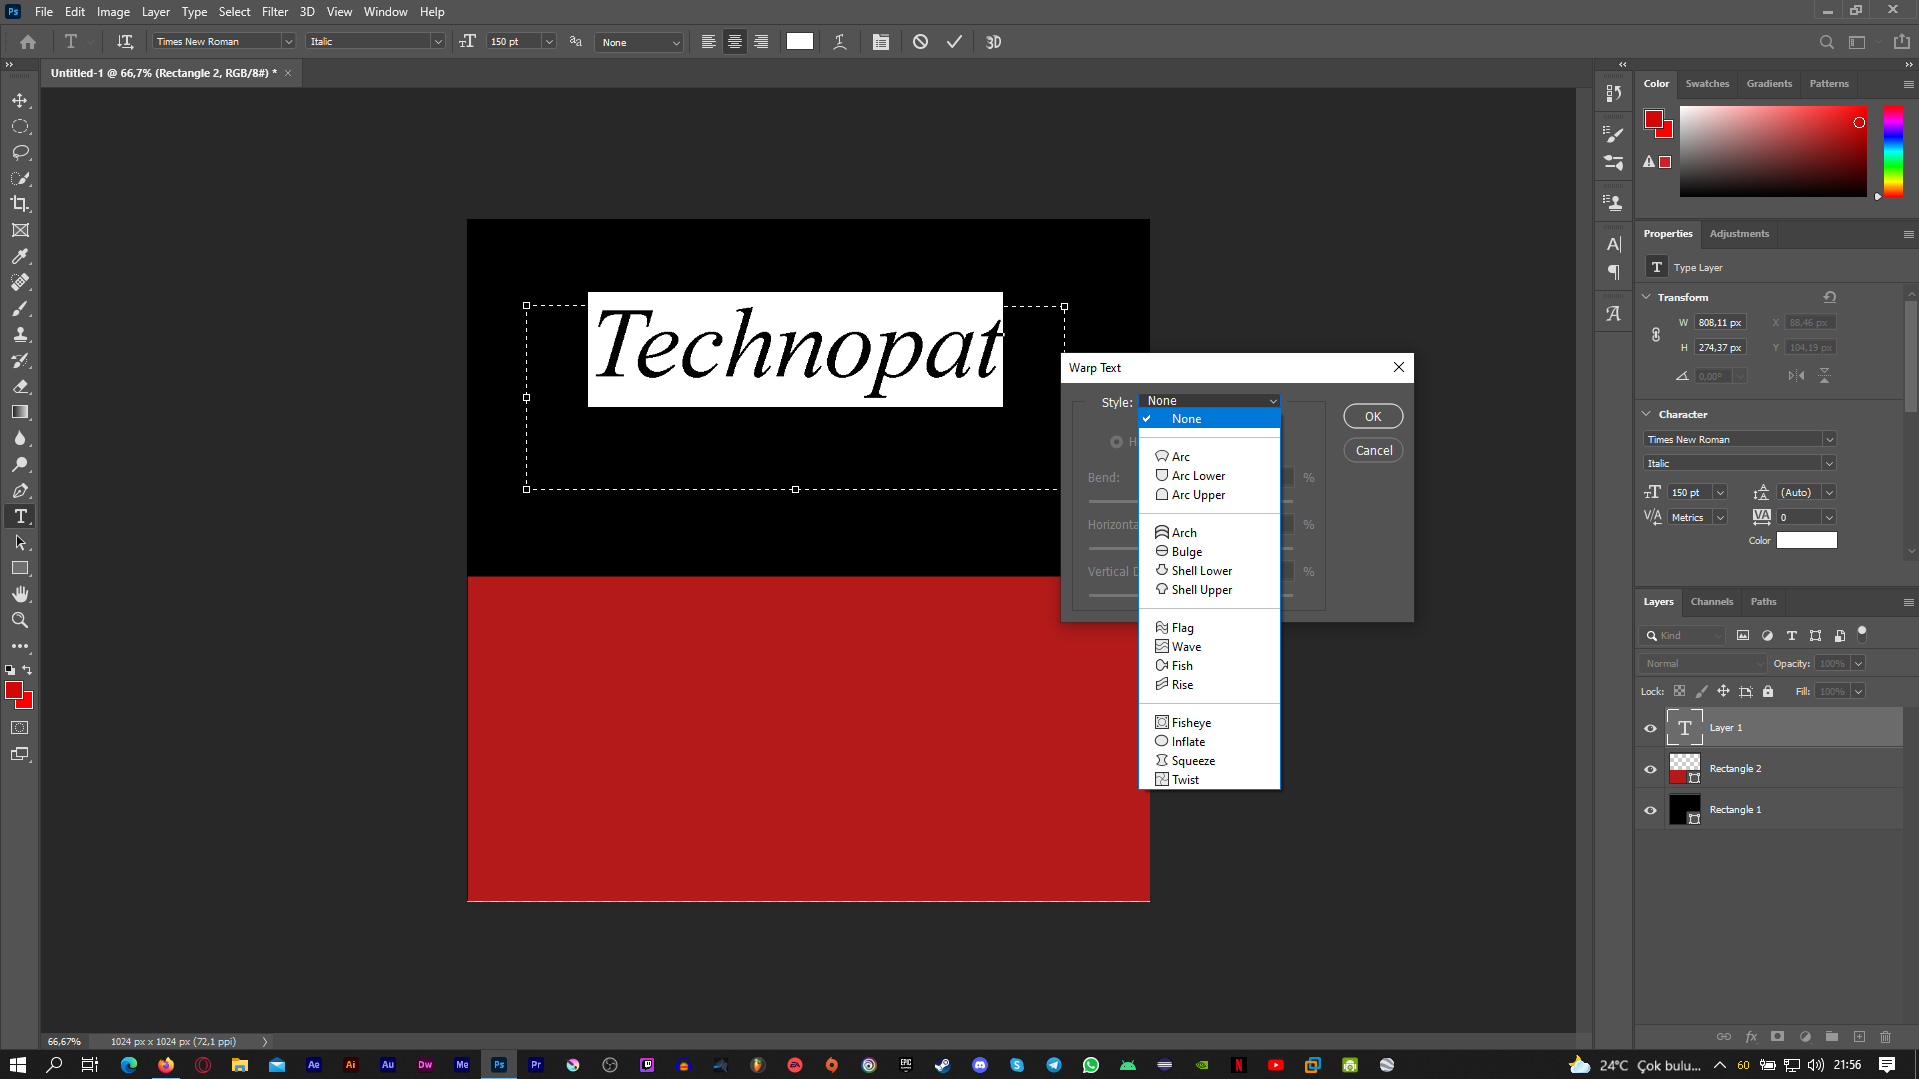Toggle visibility of Layer 1
This screenshot has height=1079, width=1919.
(1650, 728)
